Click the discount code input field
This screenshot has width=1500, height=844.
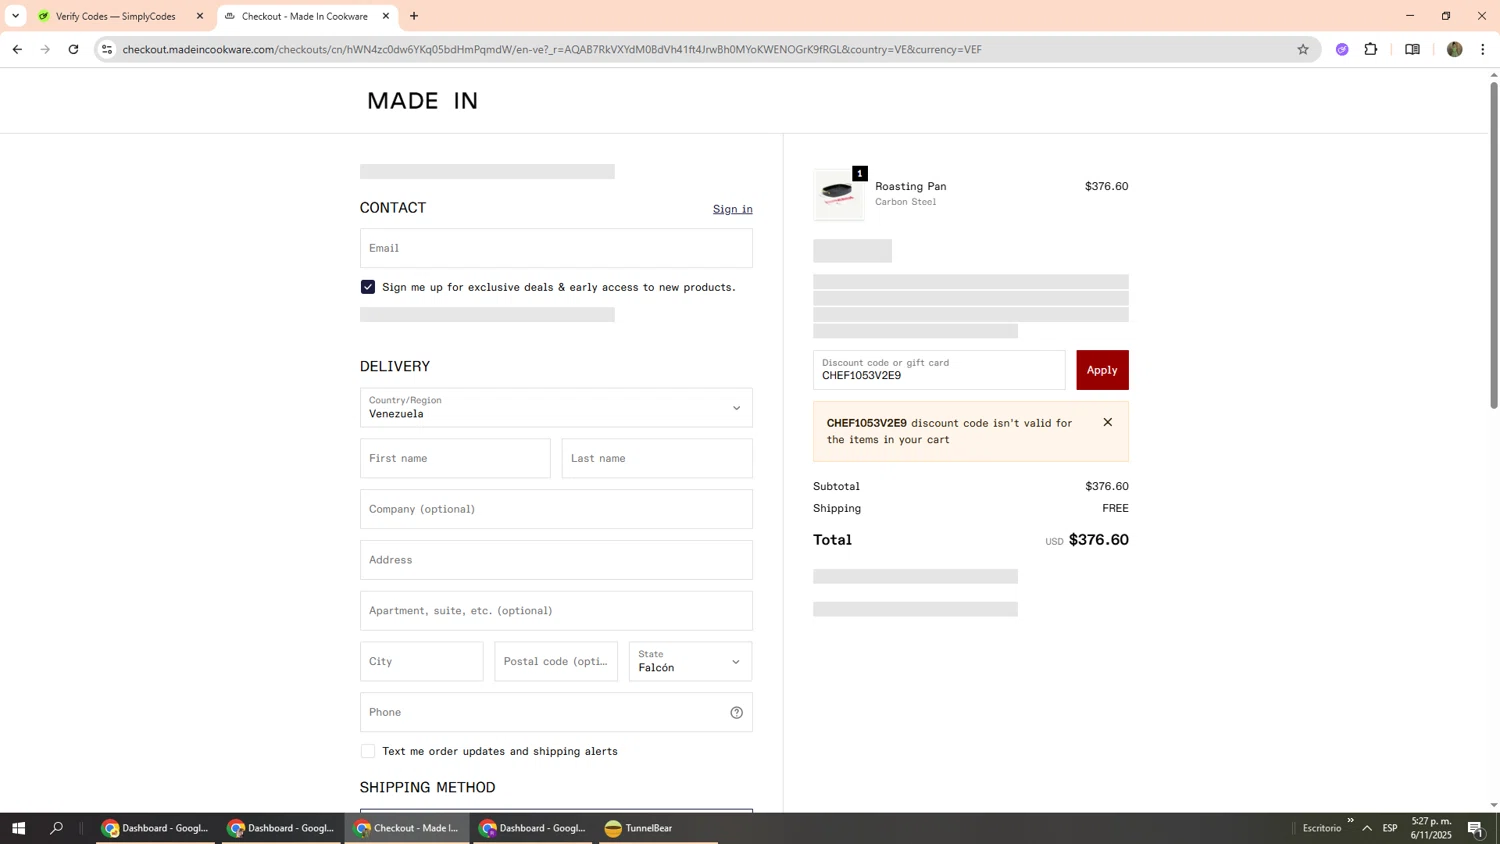click(x=939, y=370)
